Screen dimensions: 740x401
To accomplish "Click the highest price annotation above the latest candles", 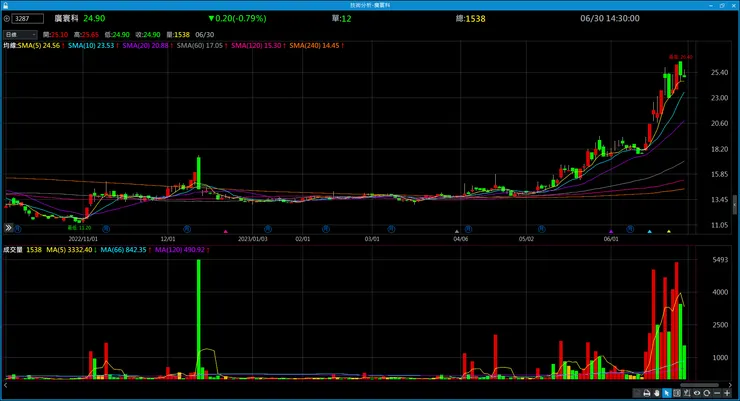I will click(681, 57).
